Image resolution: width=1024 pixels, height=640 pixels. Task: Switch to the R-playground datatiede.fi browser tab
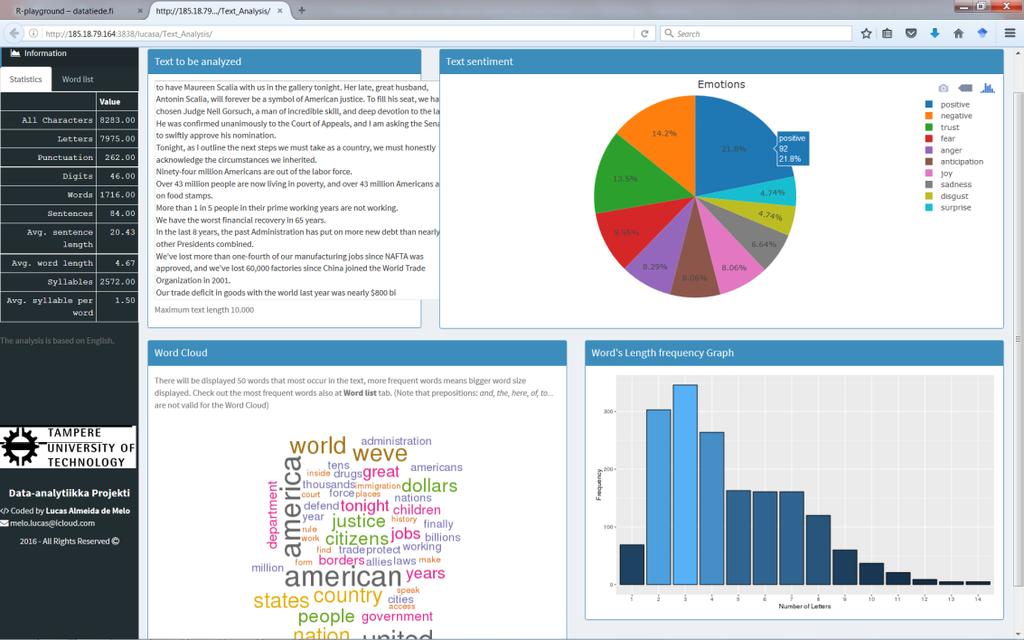point(74,11)
